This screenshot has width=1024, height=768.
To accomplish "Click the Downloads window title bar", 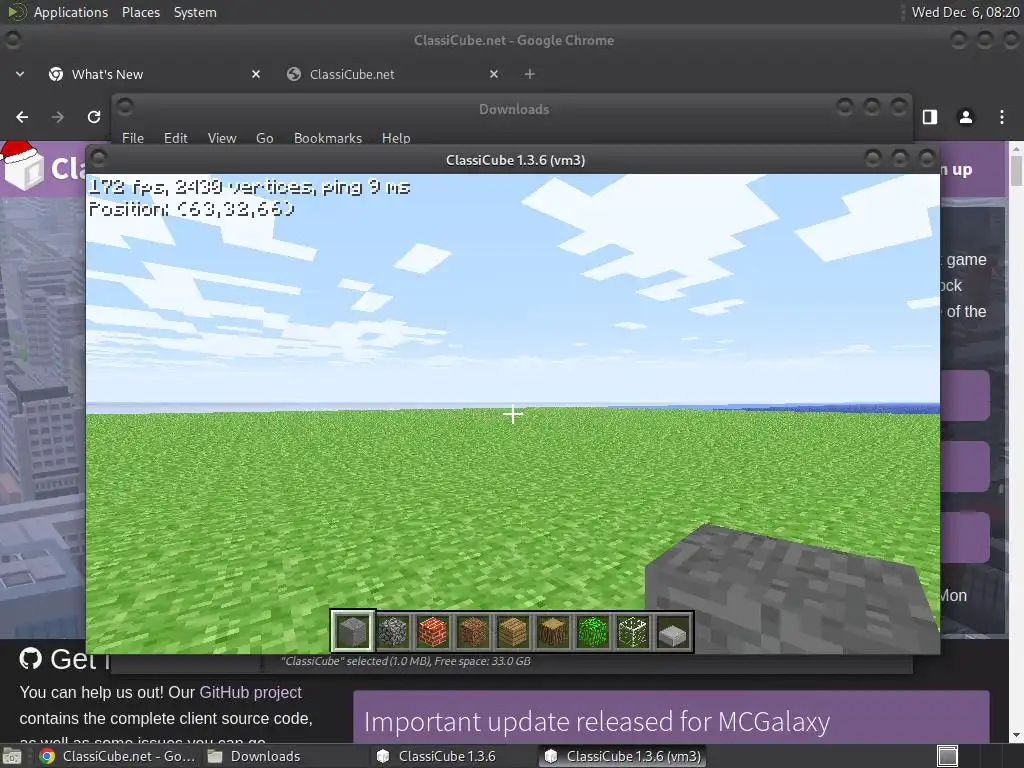I will click(x=514, y=109).
